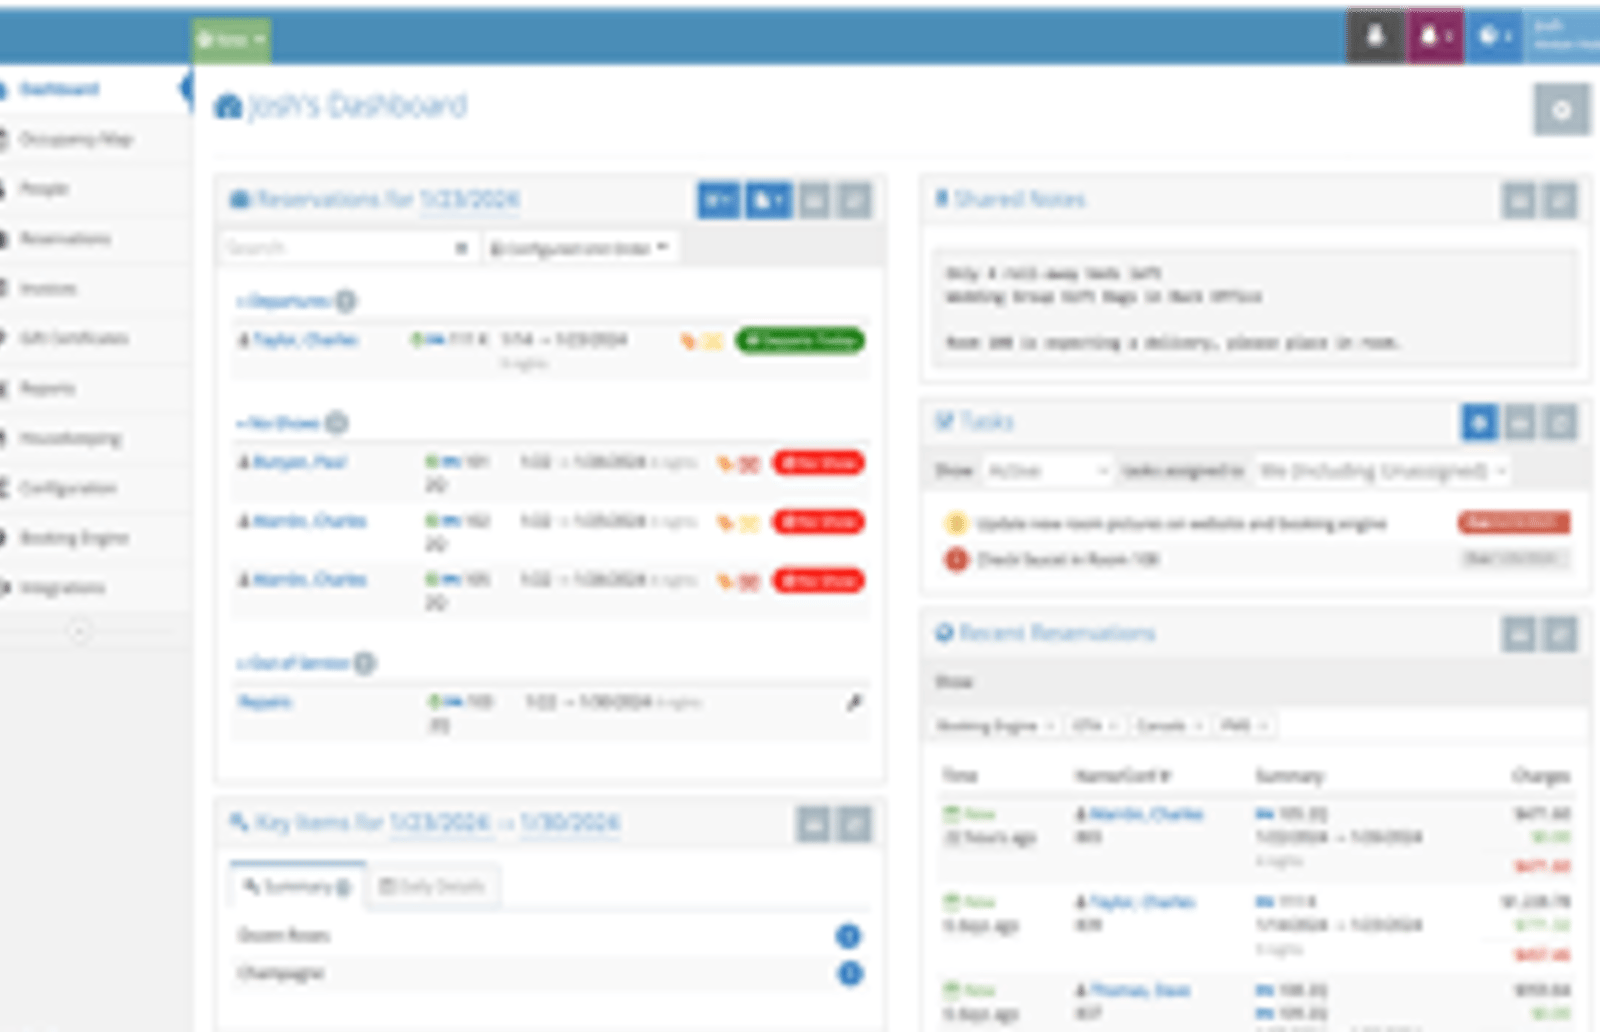Viewport: 1600px width, 1032px height.
Task: Remove the Booking Engine filter tag
Action: pyautogui.click(x=1049, y=726)
